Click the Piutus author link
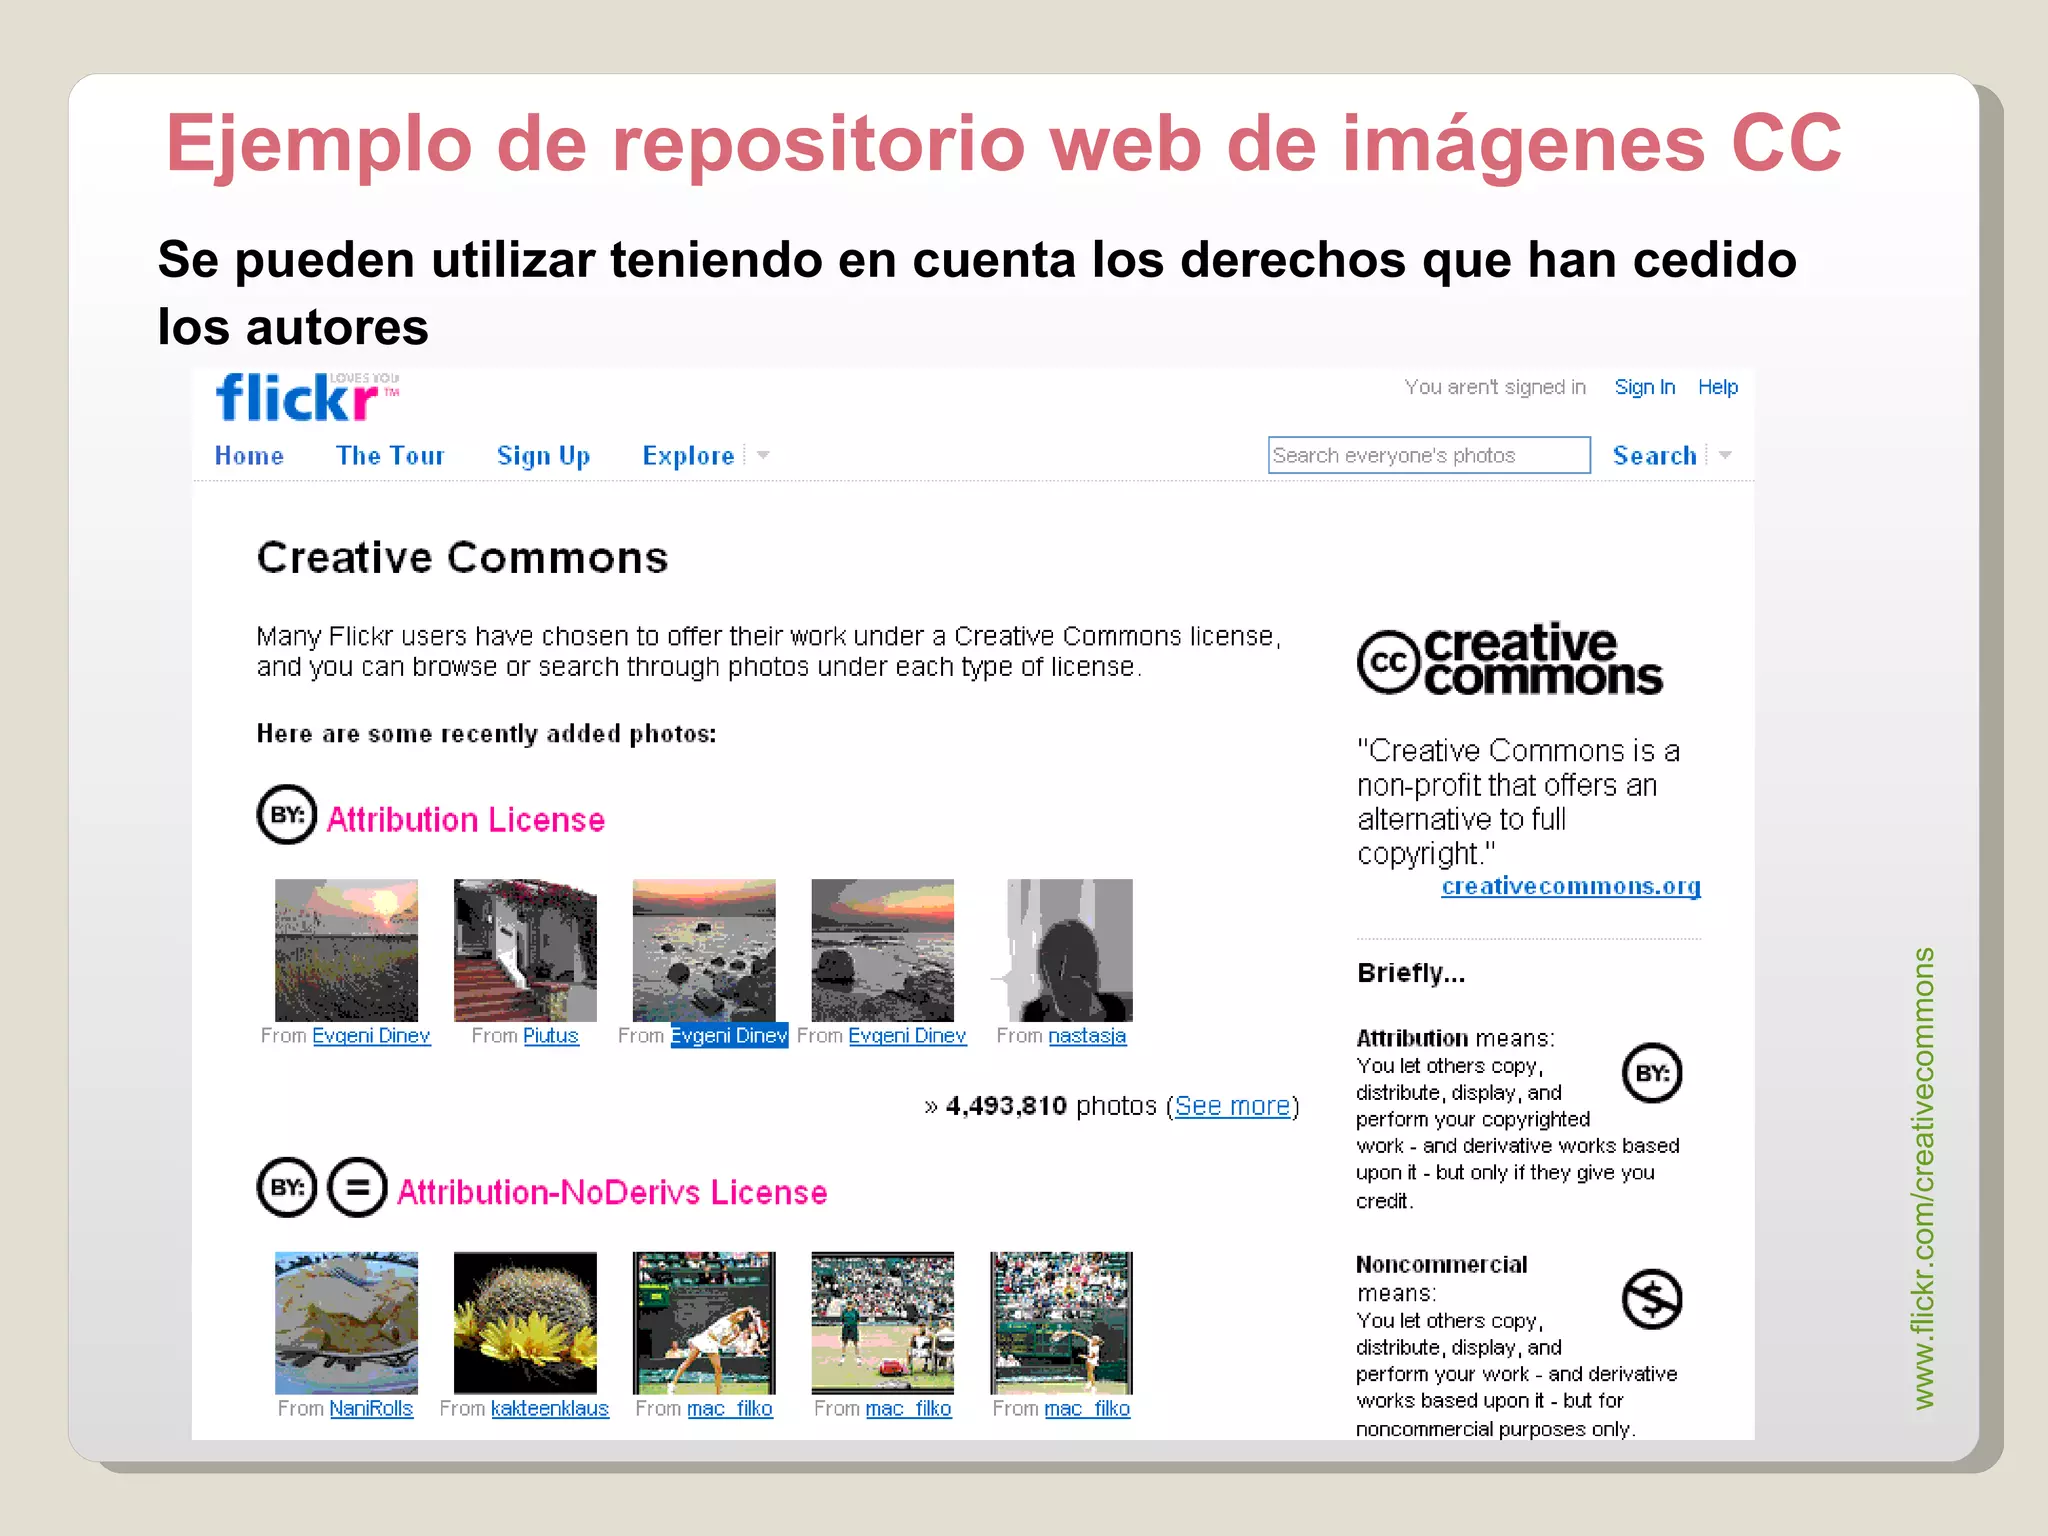The height and width of the screenshot is (1536, 2048). (551, 1036)
